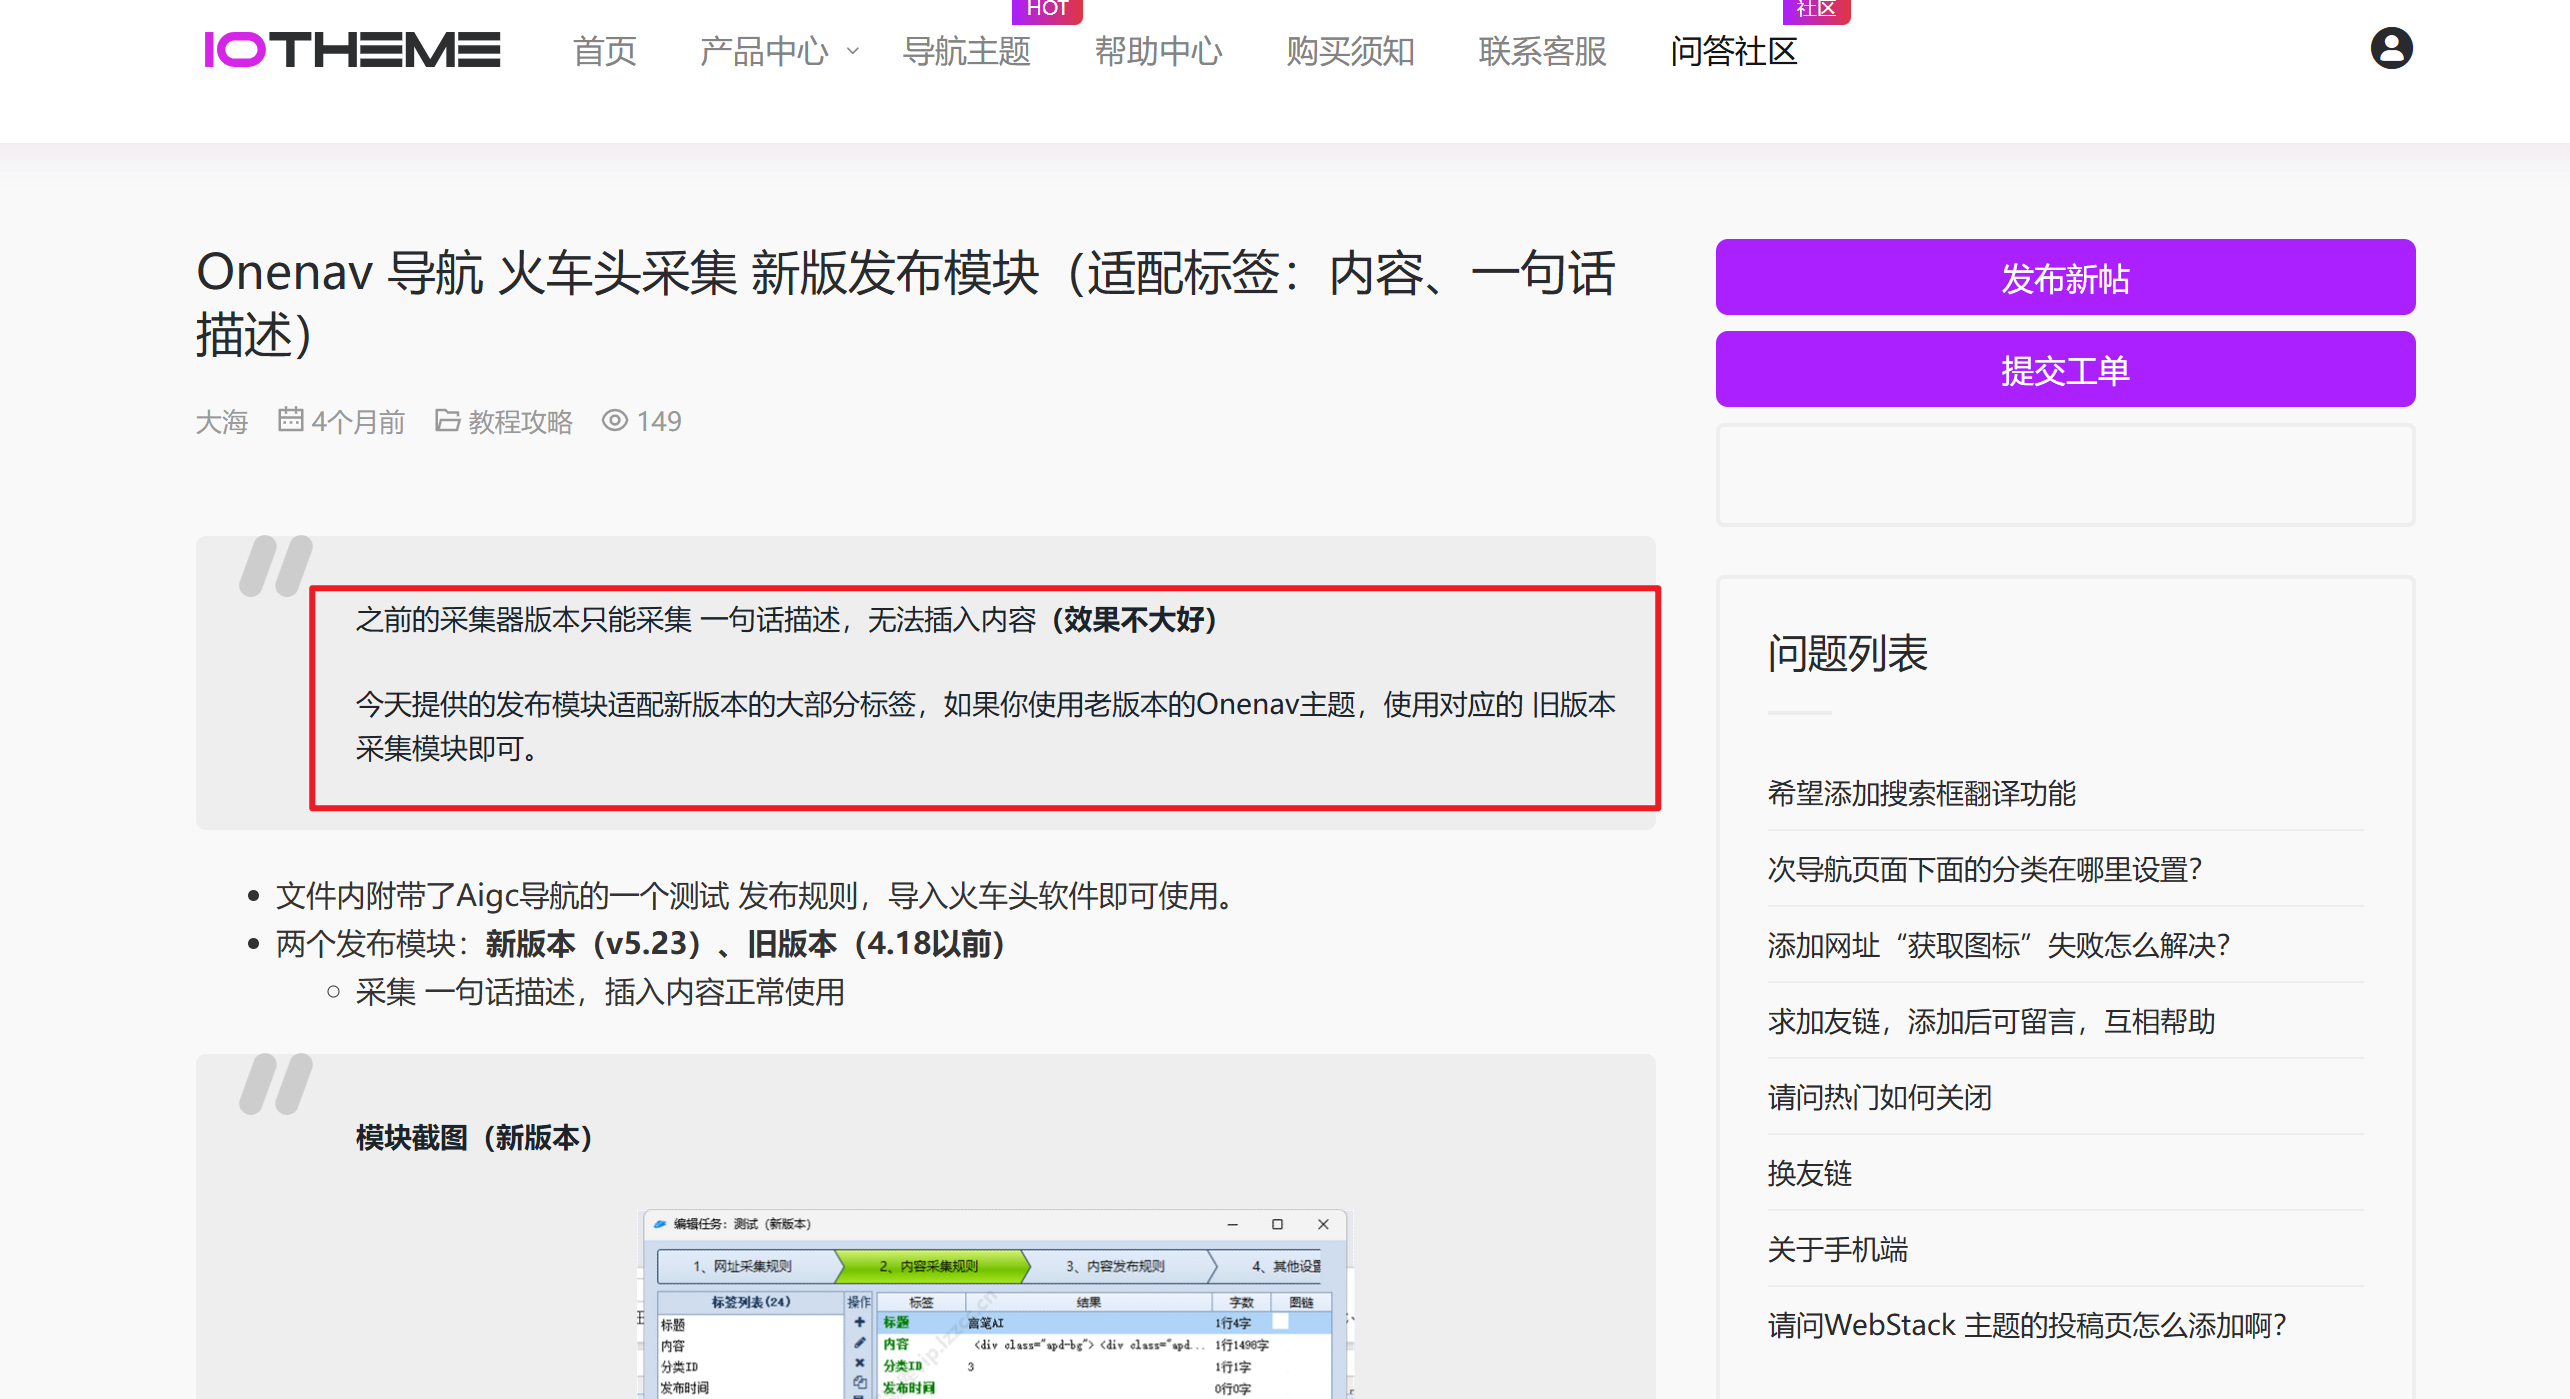Open question 换友链
The height and width of the screenshot is (1399, 2570).
[x=1809, y=1173]
